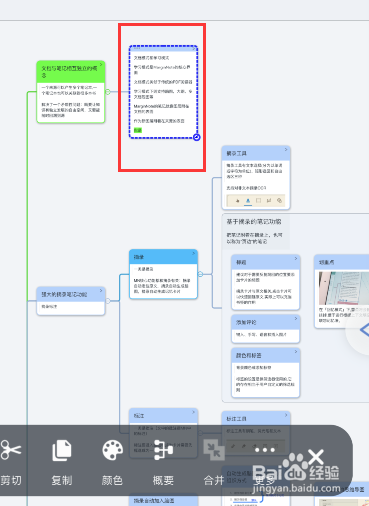Open the photo thumbnail in the right card
The width and height of the screenshot is (369, 506).
[x=344, y=288]
